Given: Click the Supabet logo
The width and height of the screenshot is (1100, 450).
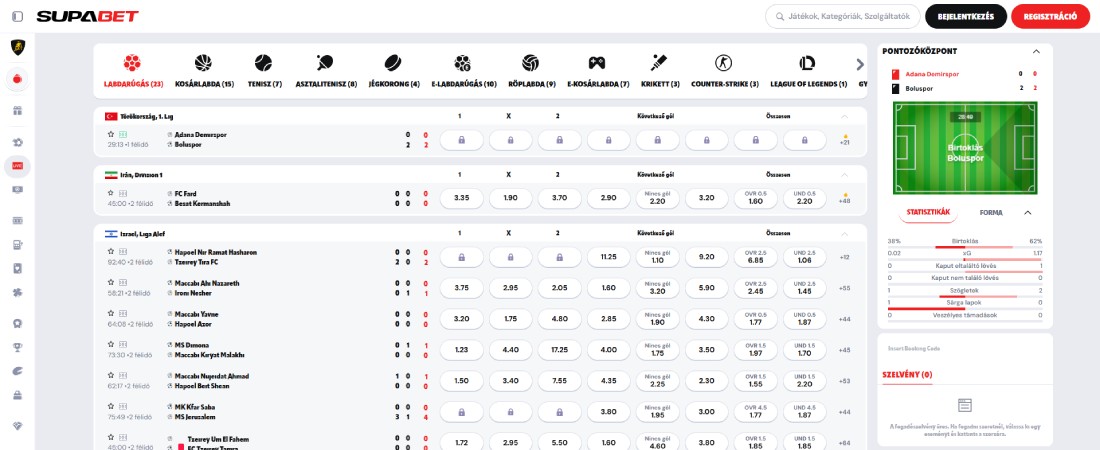Looking at the screenshot, I should [x=87, y=16].
